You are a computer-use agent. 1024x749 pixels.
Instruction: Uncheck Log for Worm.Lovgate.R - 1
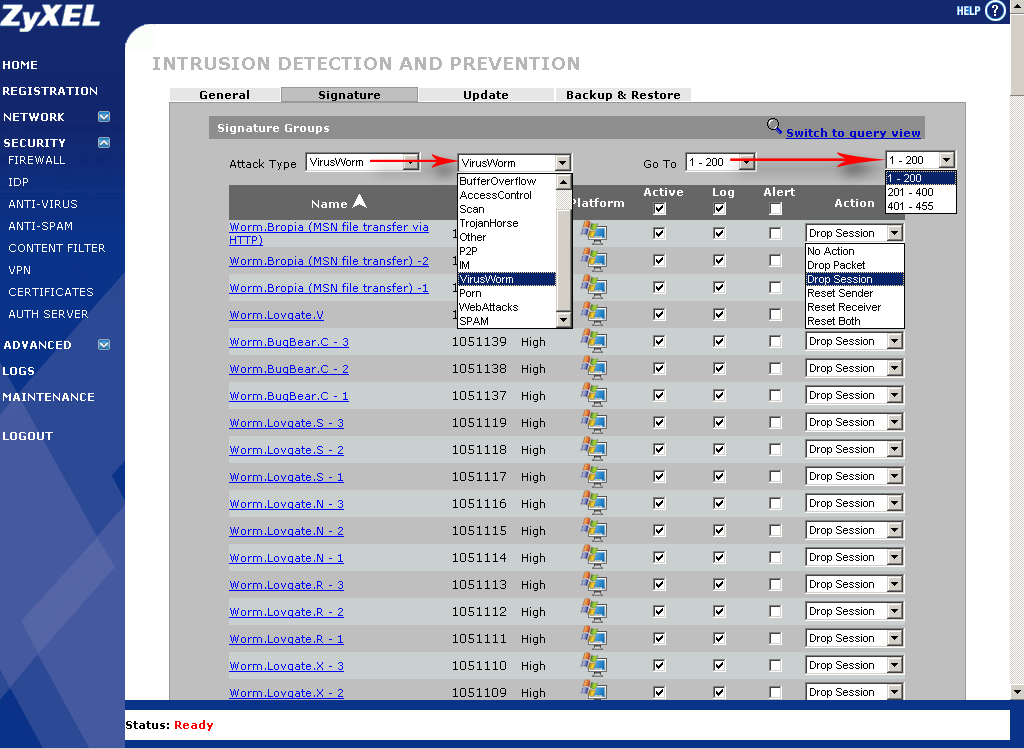[x=720, y=638]
